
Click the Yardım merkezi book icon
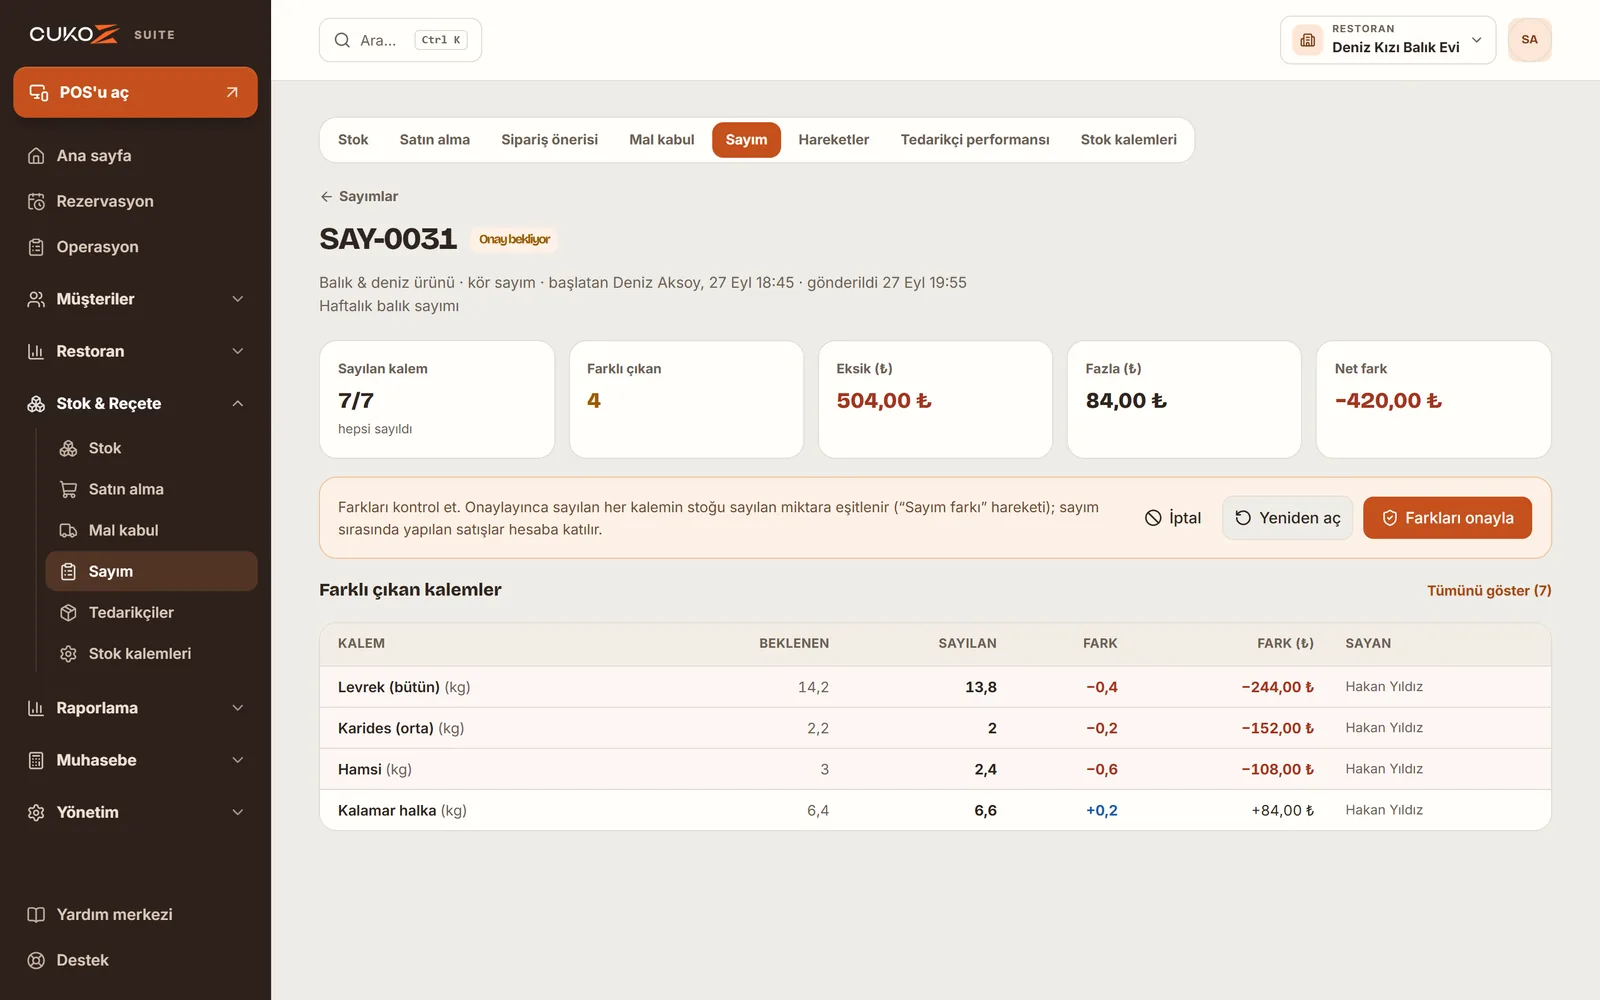point(36,915)
